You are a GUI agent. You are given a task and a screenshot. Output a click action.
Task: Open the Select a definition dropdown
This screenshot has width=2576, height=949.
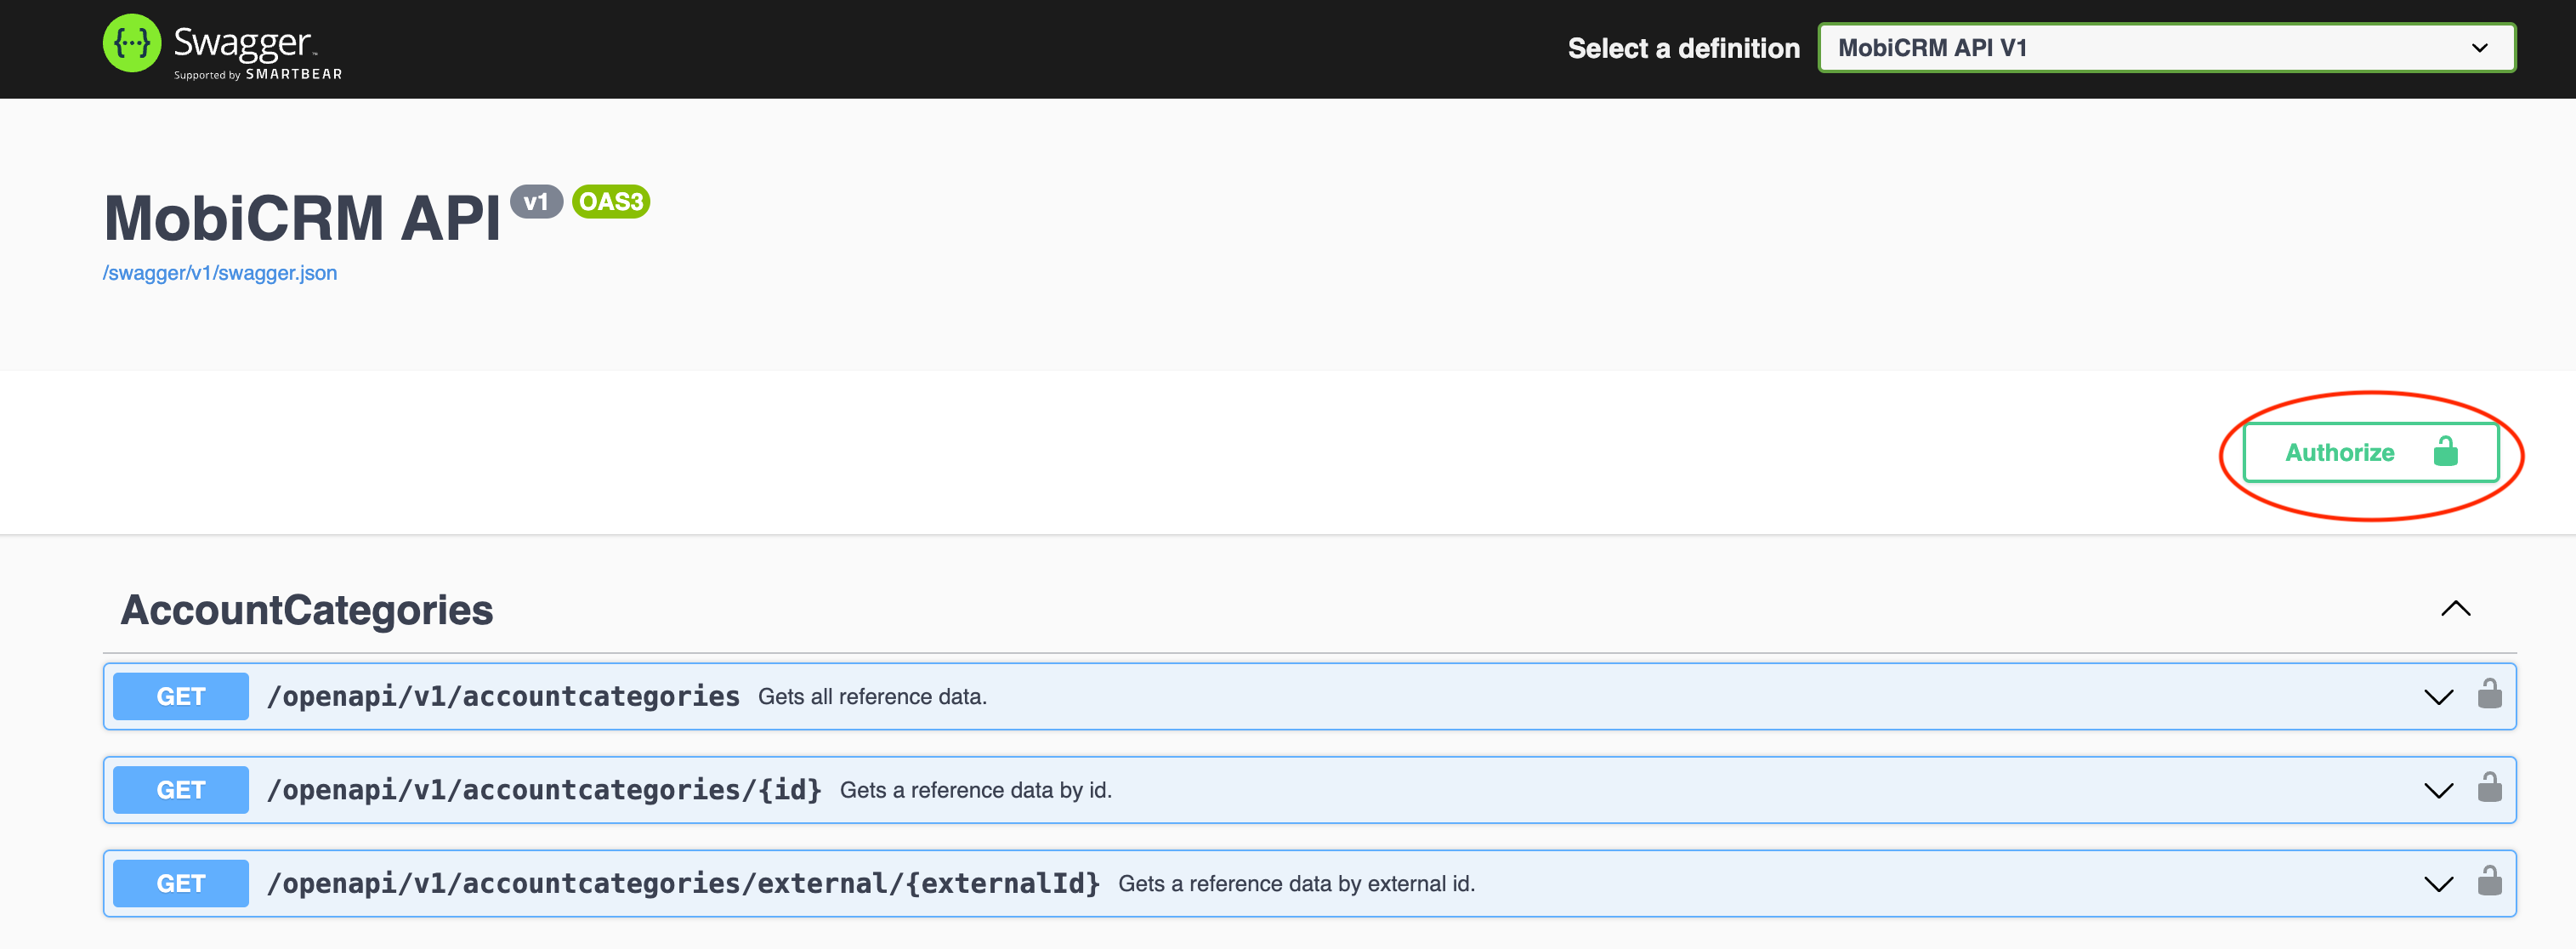click(2165, 48)
